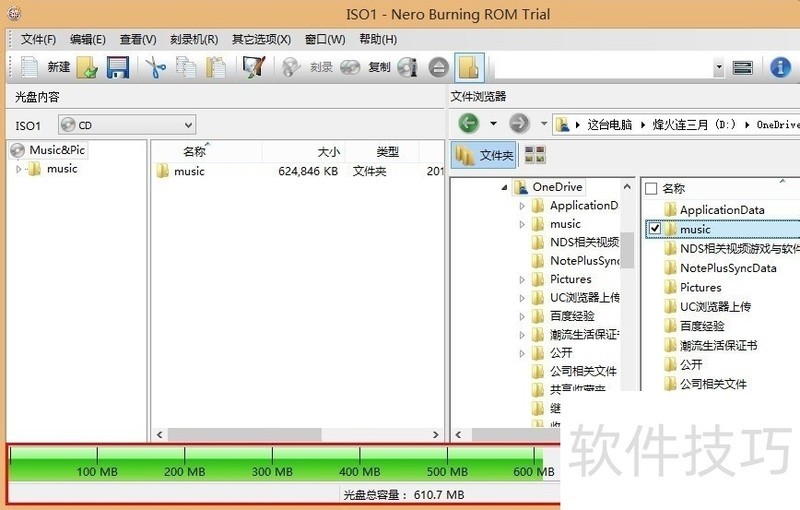
Task: Expand the ApplicationD tree node
Action: click(x=521, y=206)
